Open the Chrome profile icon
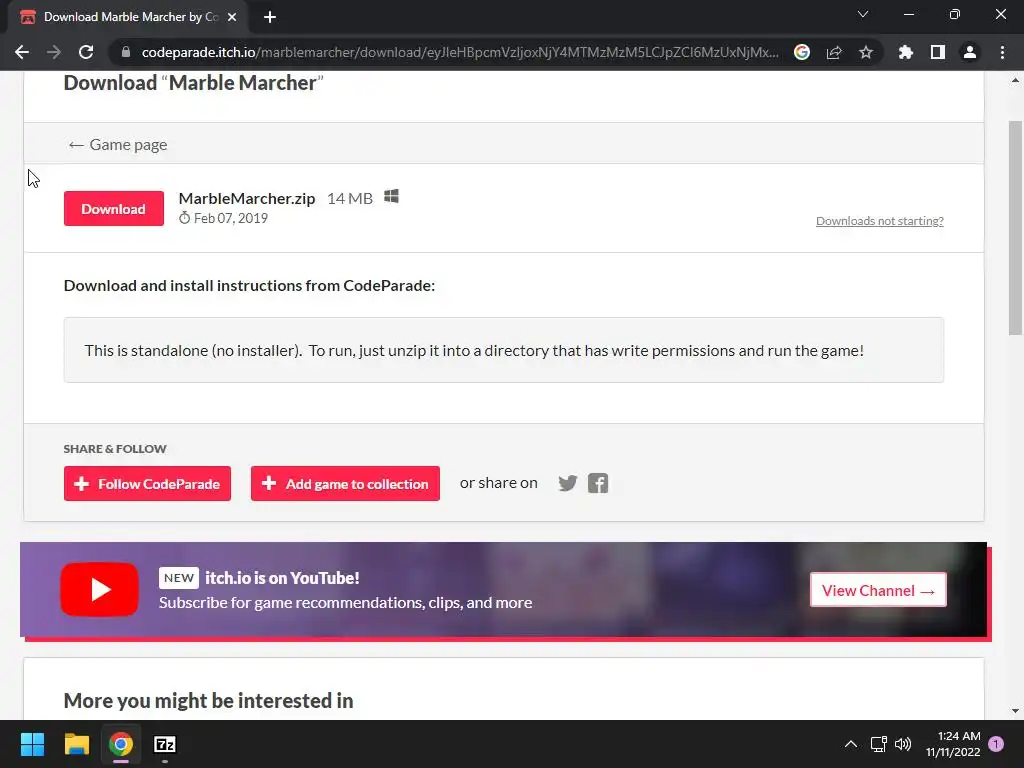The image size is (1024, 768). coord(970,52)
